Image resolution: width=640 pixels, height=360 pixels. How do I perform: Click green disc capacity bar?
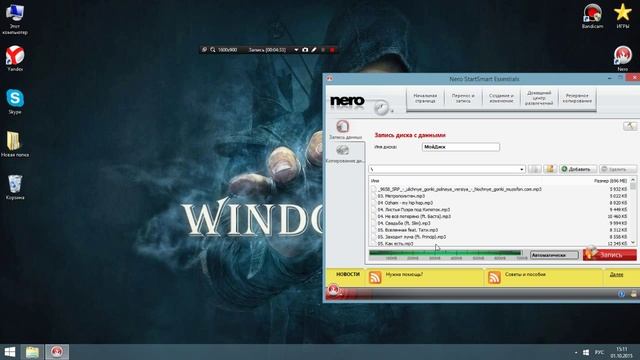(445, 253)
